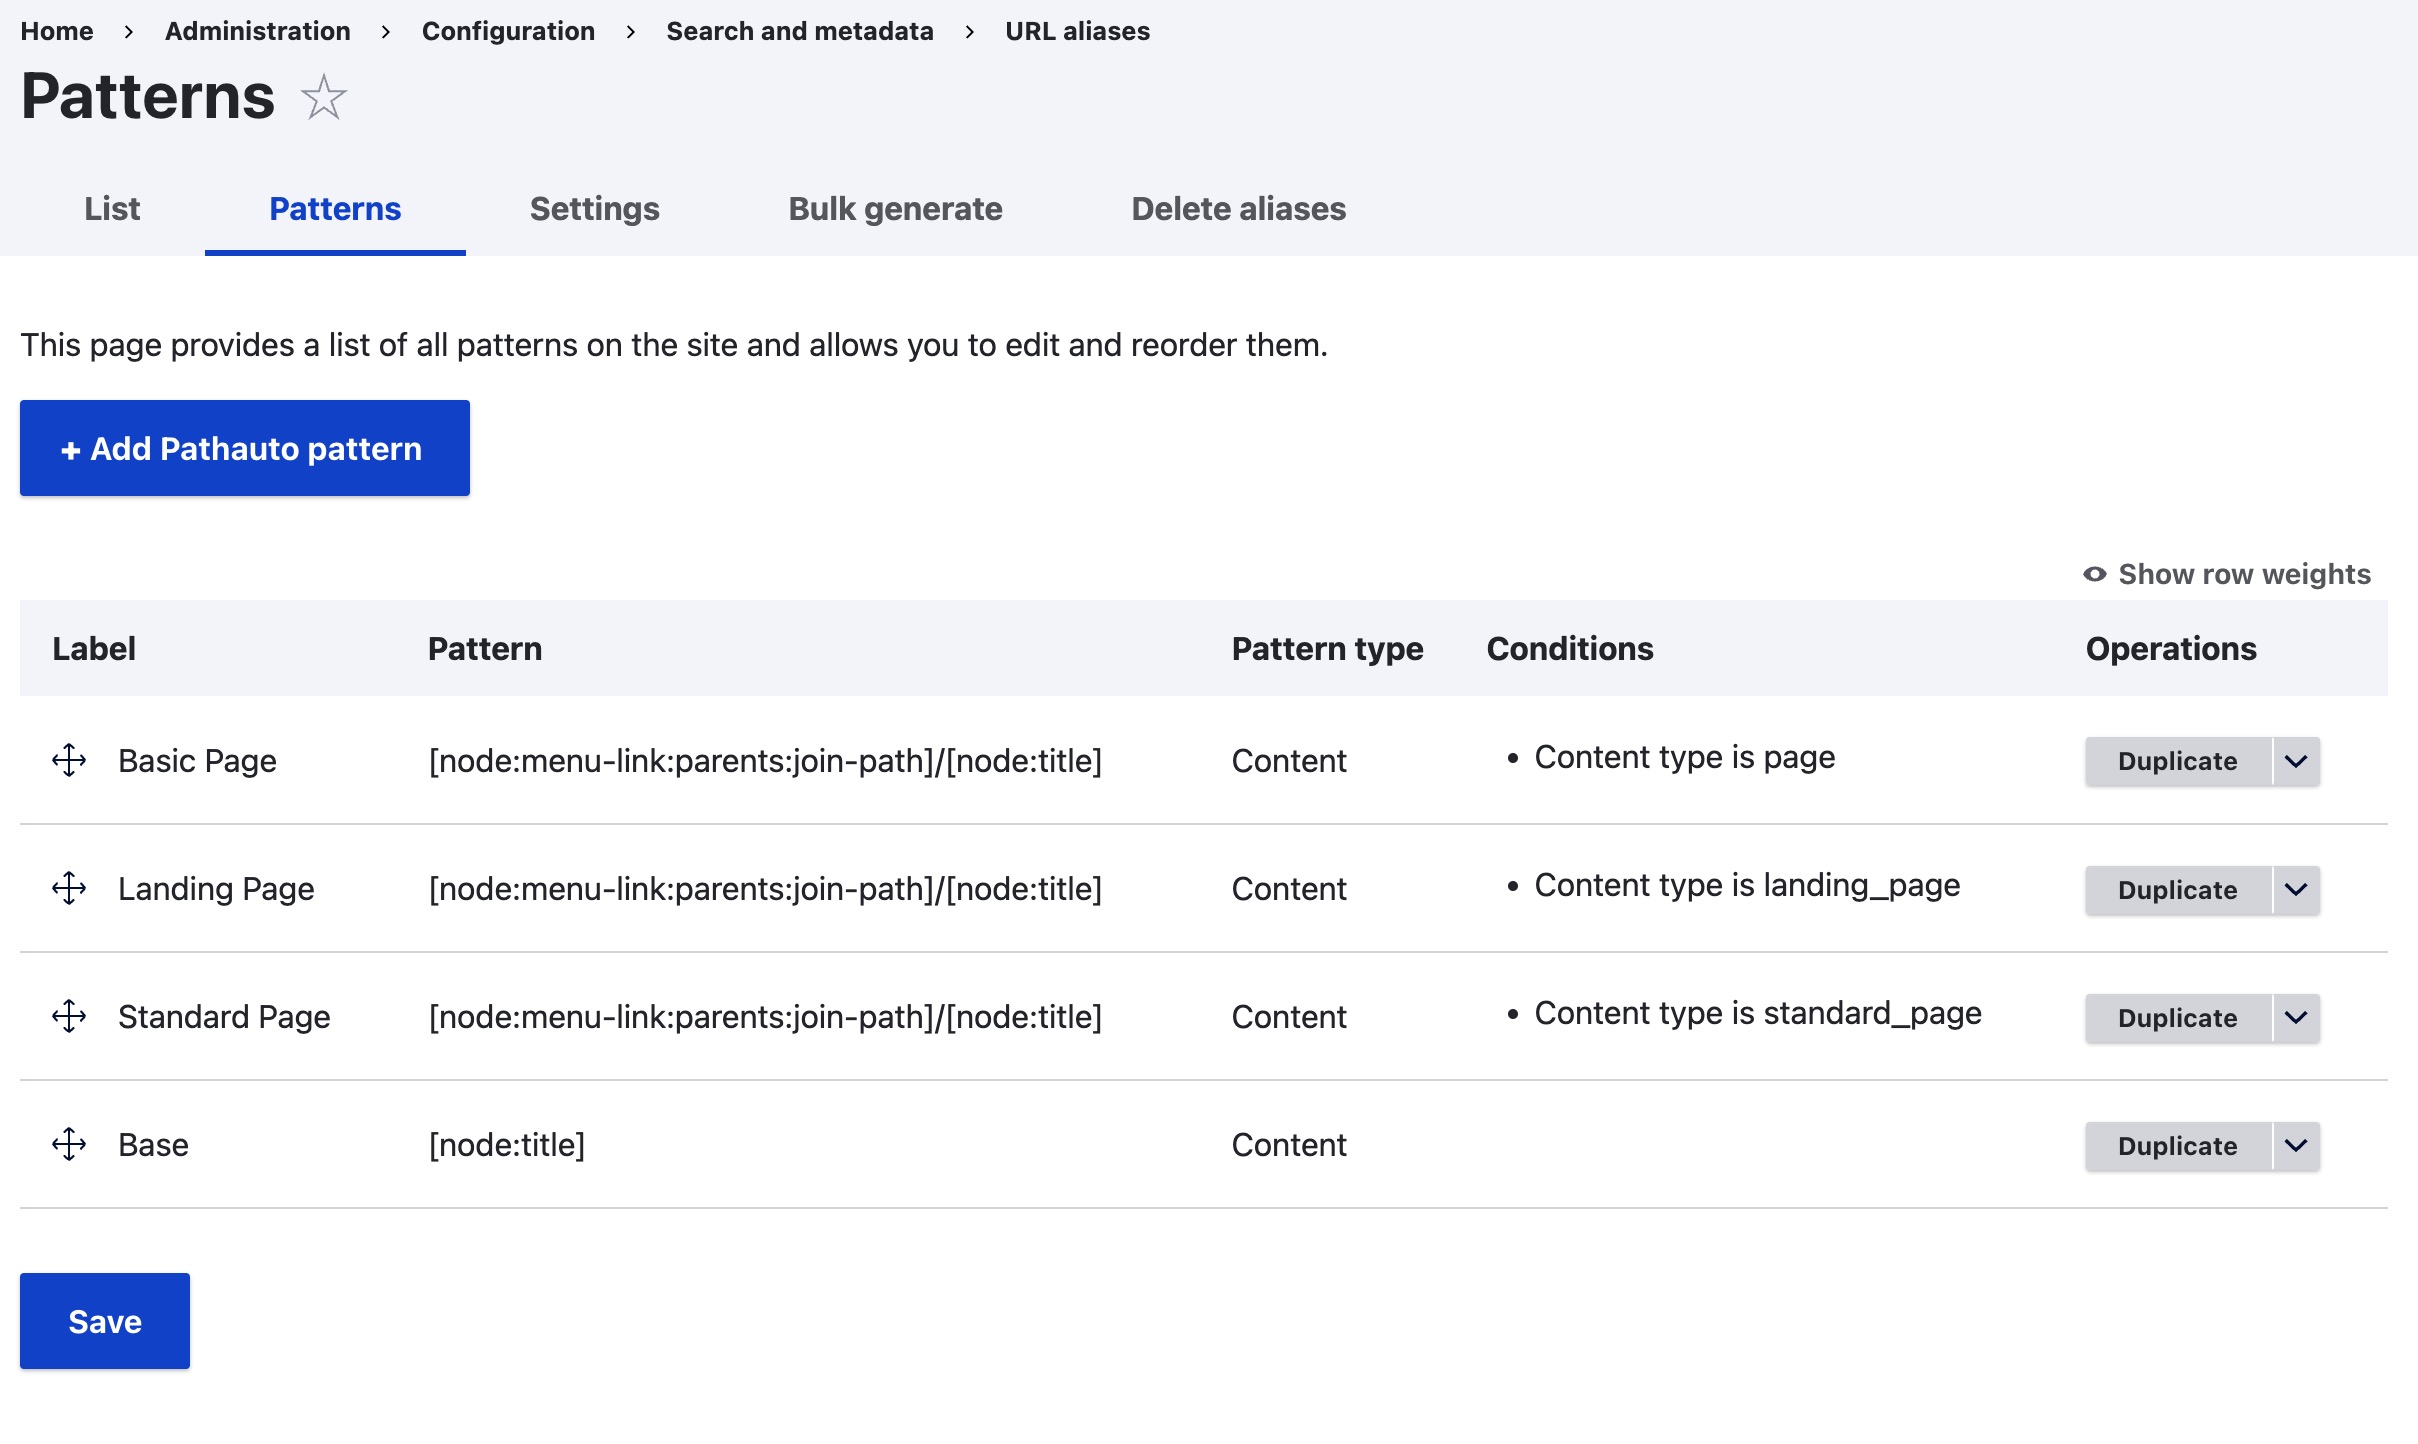Image resolution: width=2418 pixels, height=1444 pixels.
Task: Expand operations dropdown for Standard Page
Action: point(2296,1017)
